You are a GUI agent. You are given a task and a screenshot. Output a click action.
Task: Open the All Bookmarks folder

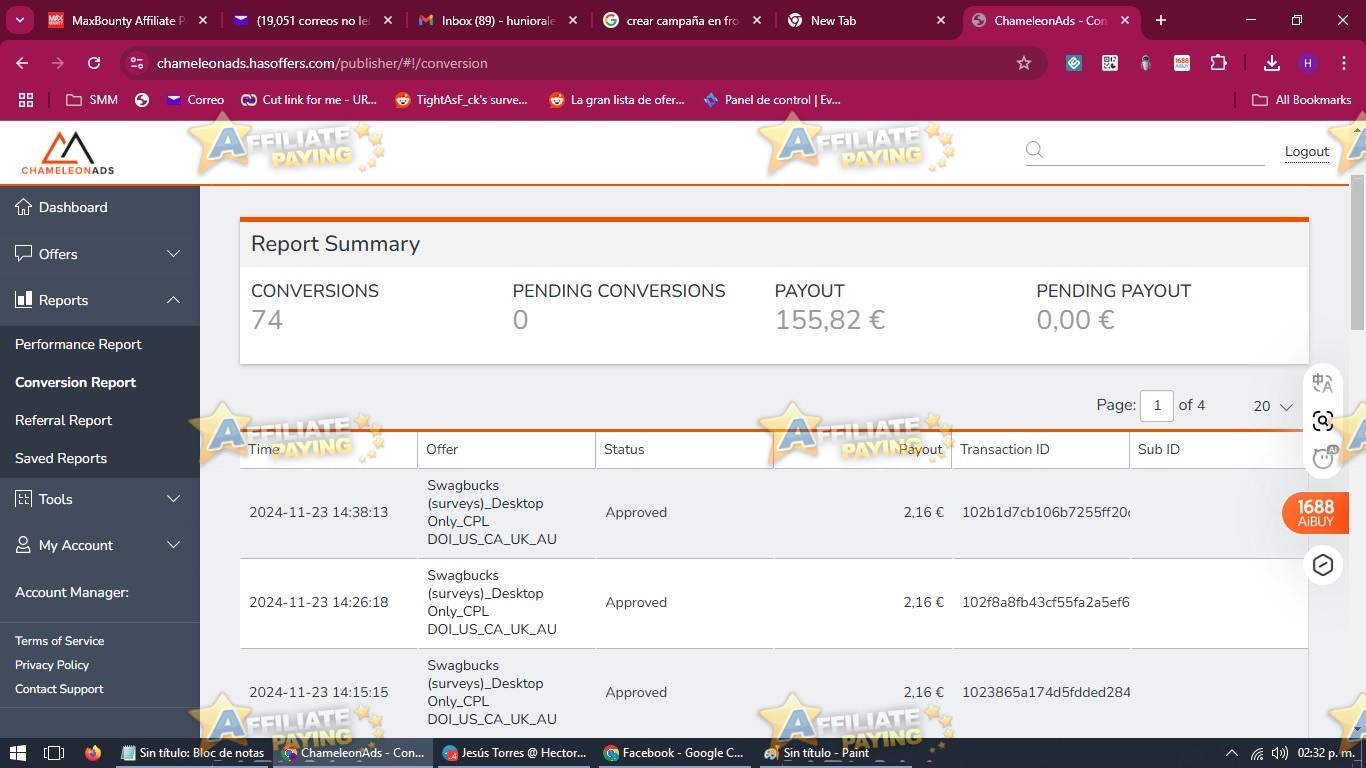[x=1301, y=100]
